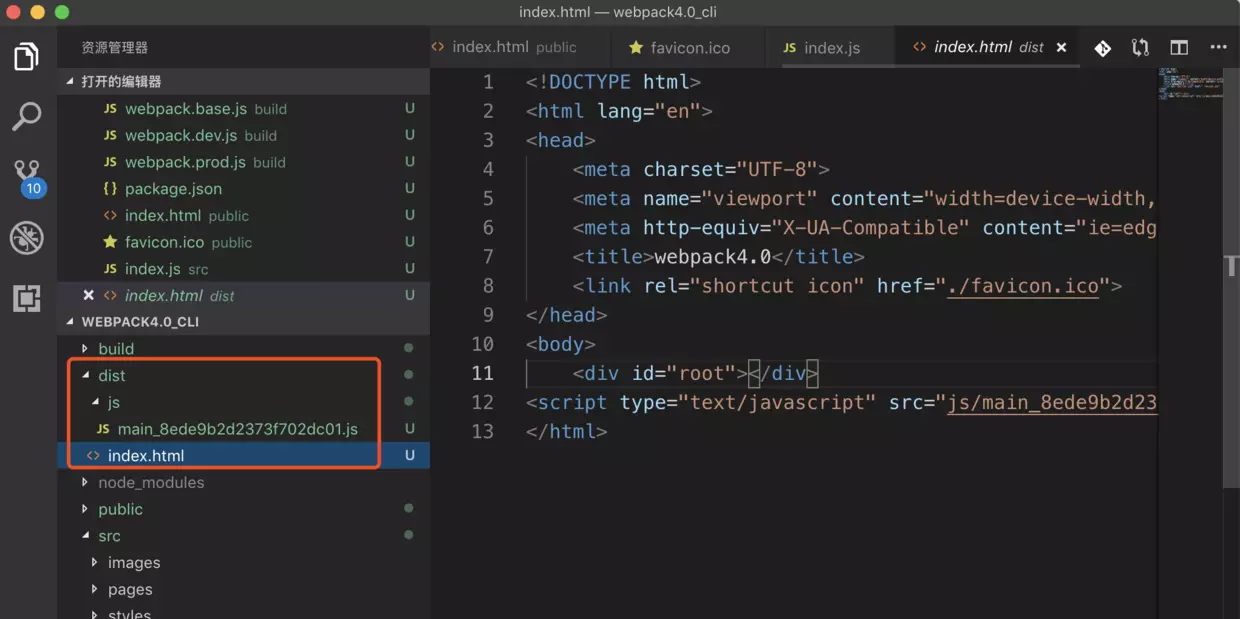This screenshot has height=619, width=1240.
Task: Click the git diamond icon in editor toolbar
Action: (x=1102, y=48)
